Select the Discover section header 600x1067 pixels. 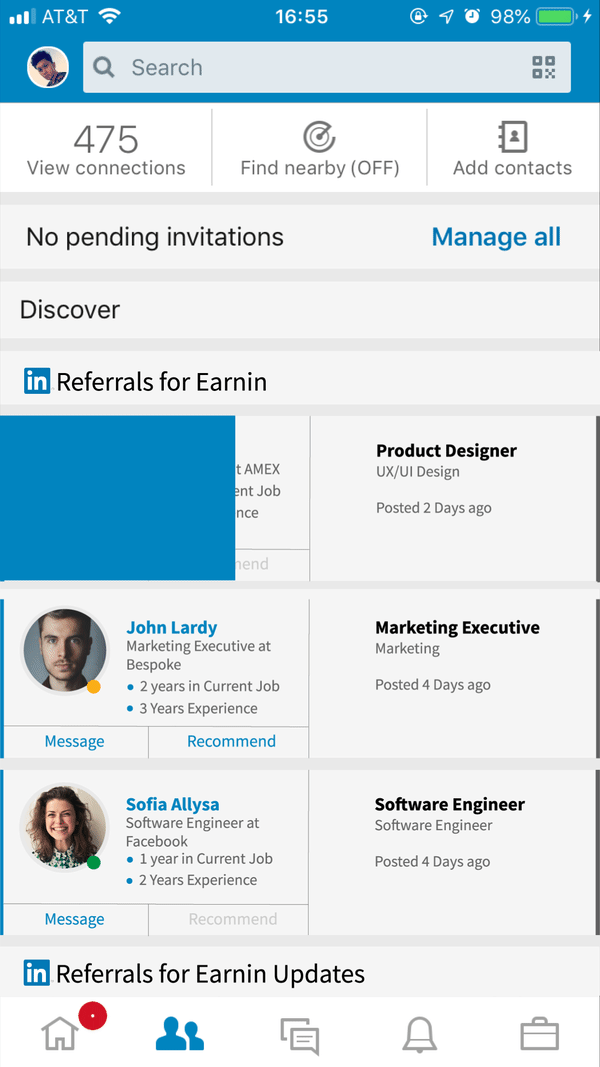click(x=300, y=310)
